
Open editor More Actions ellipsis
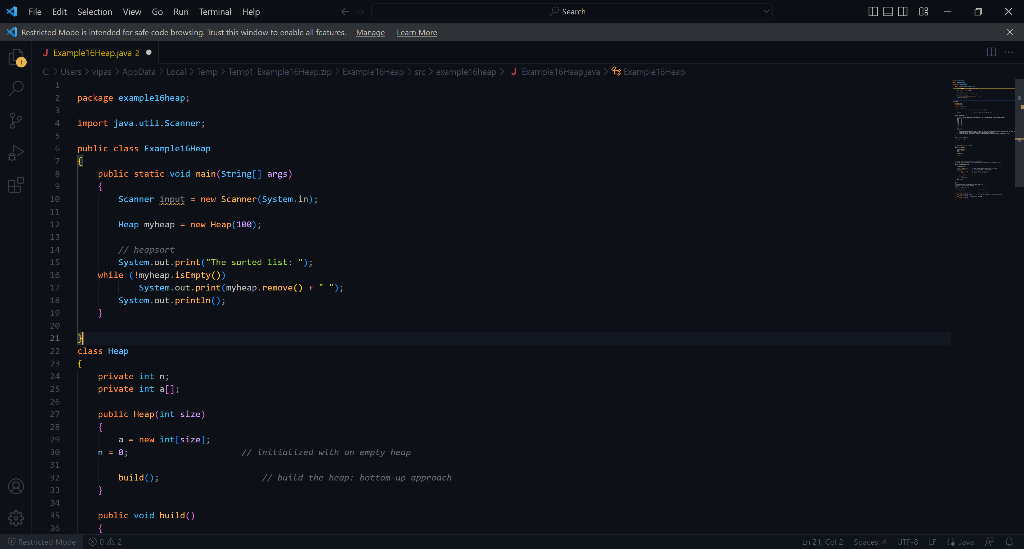click(1009, 52)
